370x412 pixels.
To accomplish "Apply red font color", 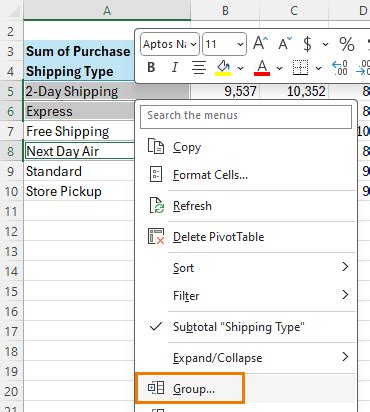I will 262,68.
